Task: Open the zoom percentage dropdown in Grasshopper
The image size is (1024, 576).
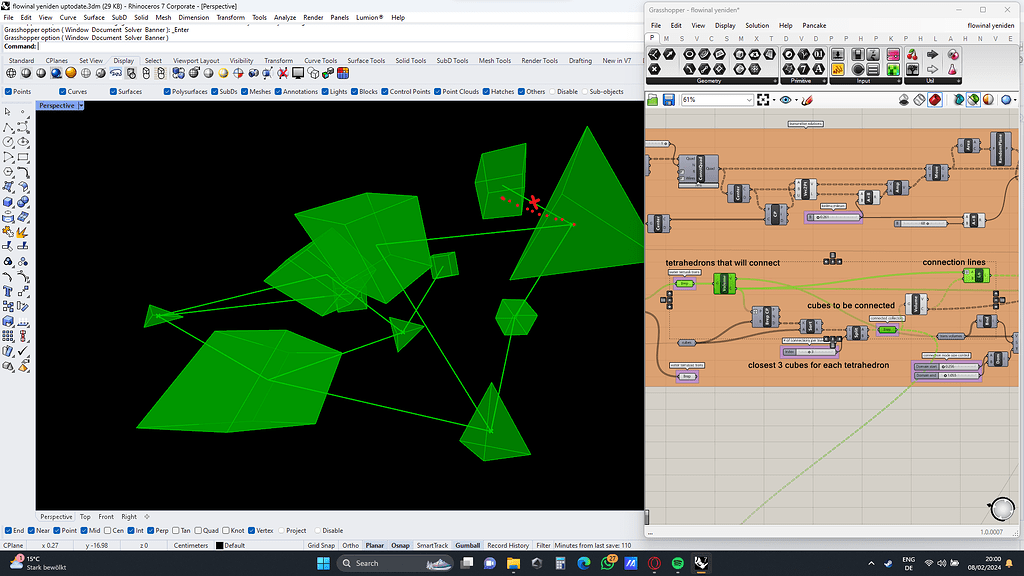Action: click(749, 100)
